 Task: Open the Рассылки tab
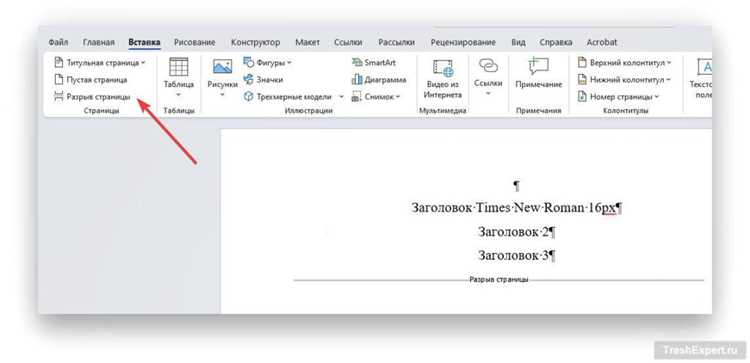(397, 42)
